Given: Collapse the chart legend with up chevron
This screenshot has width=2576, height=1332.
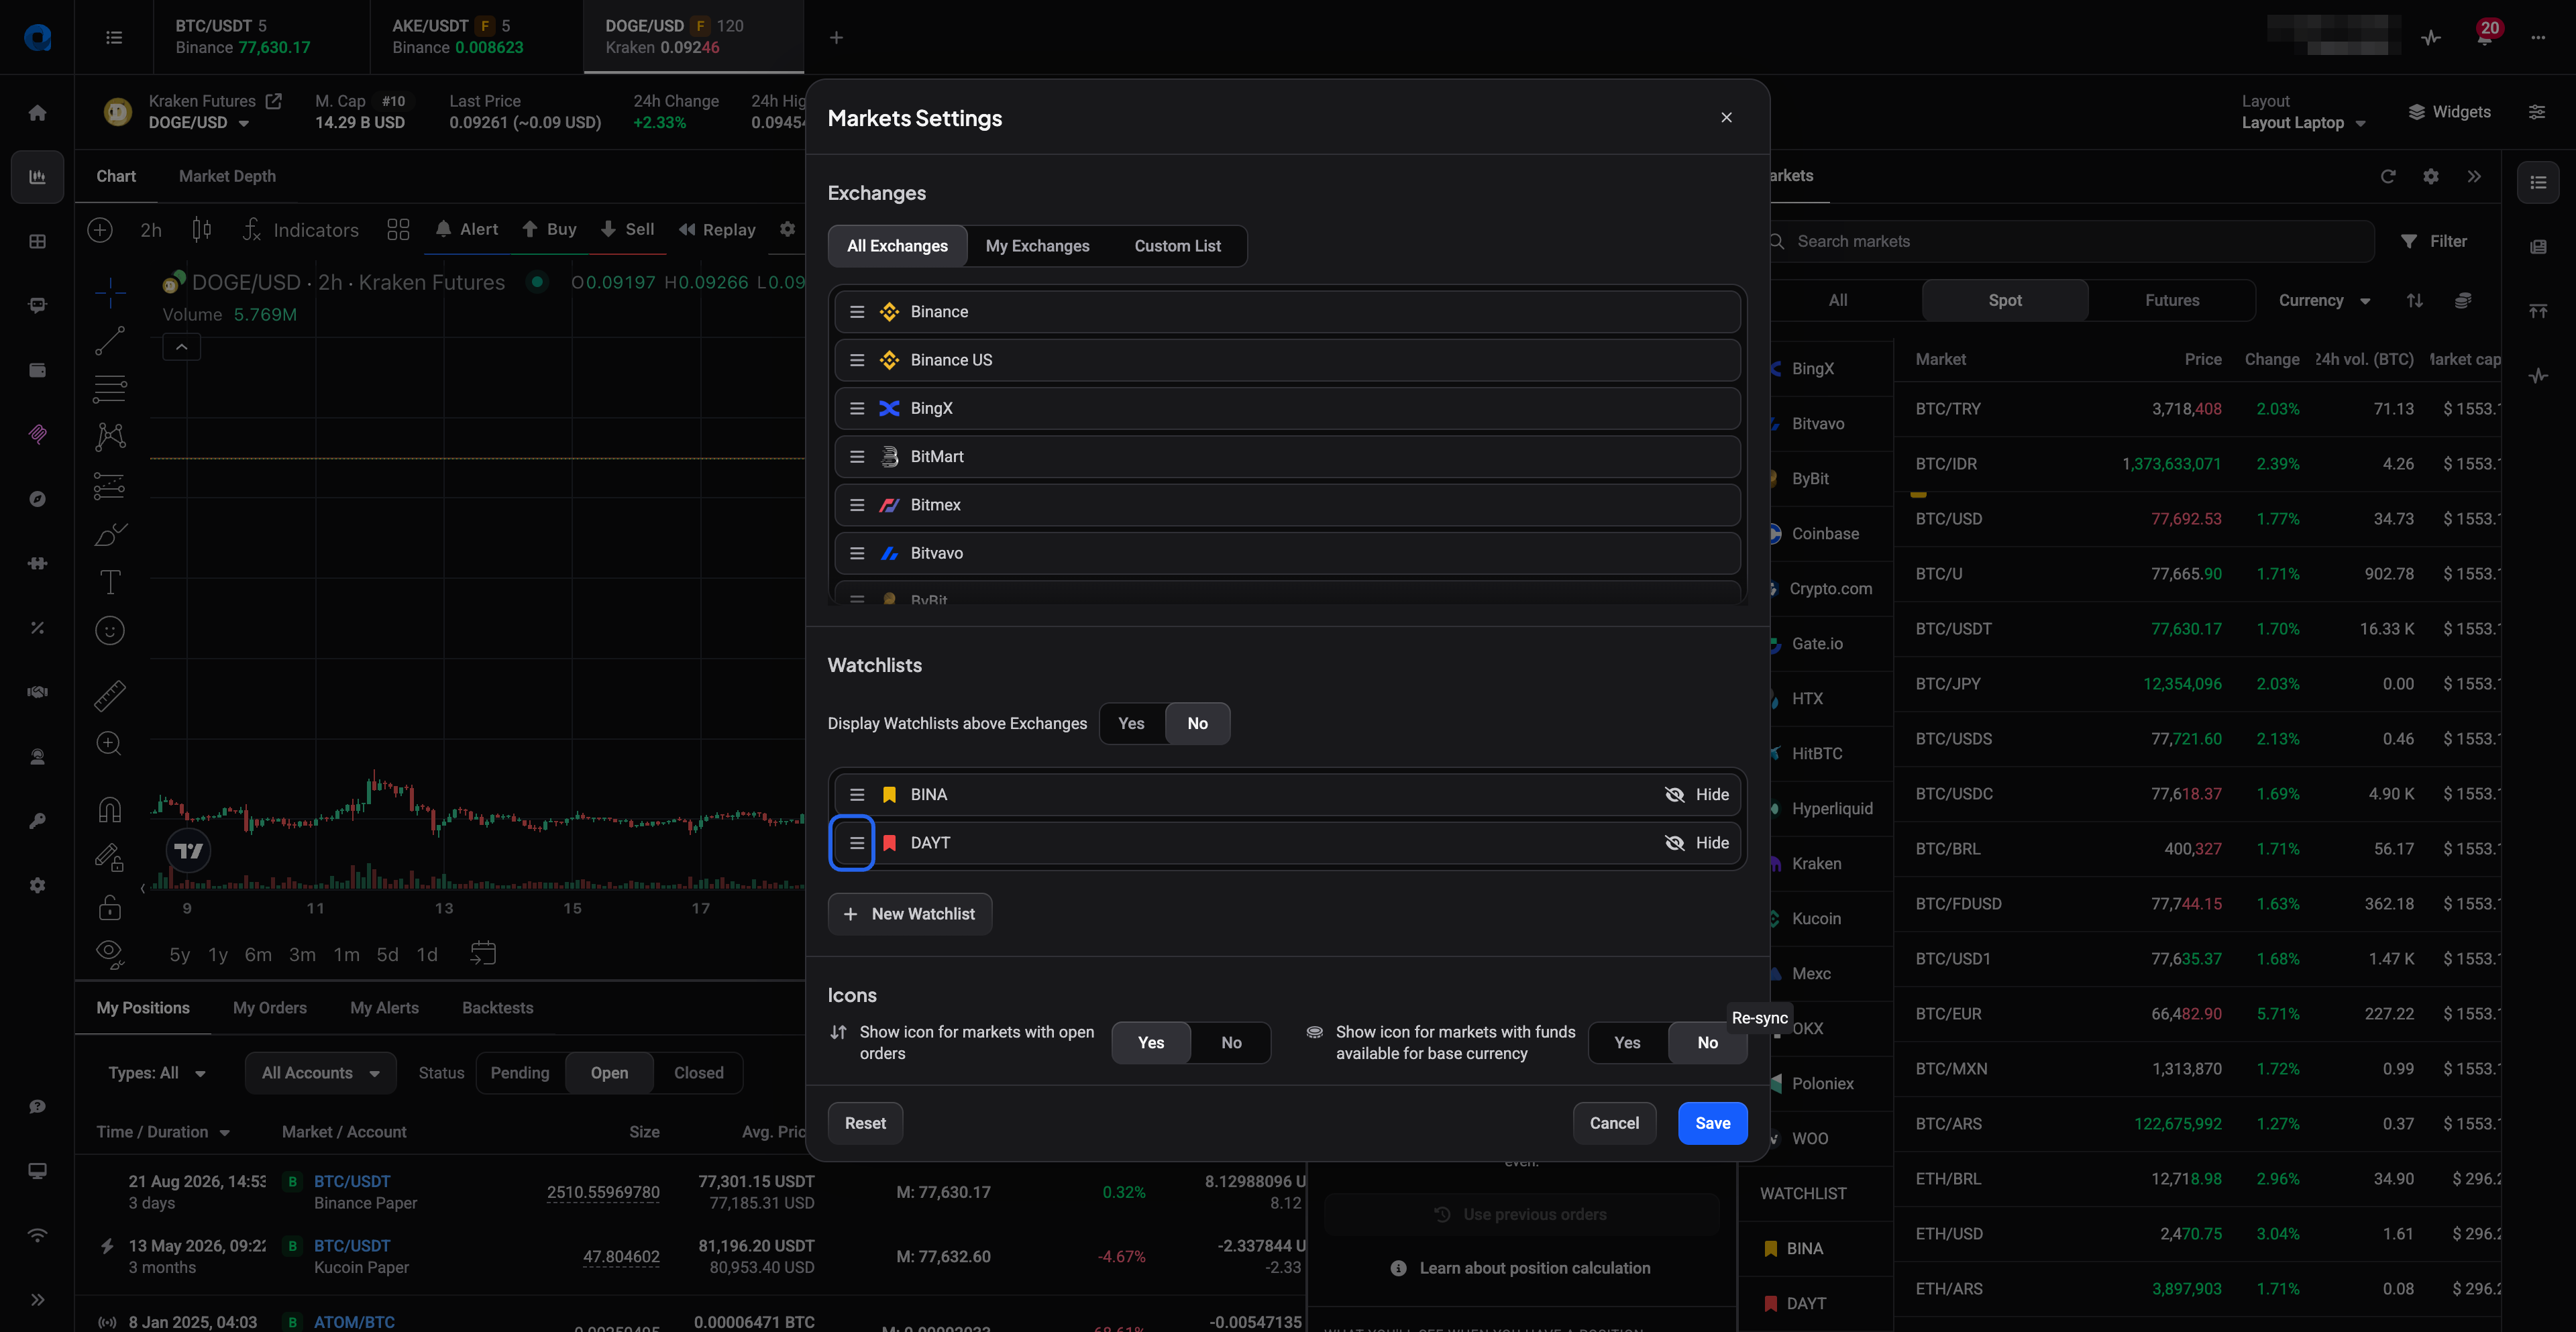Looking at the screenshot, I should click(181, 347).
